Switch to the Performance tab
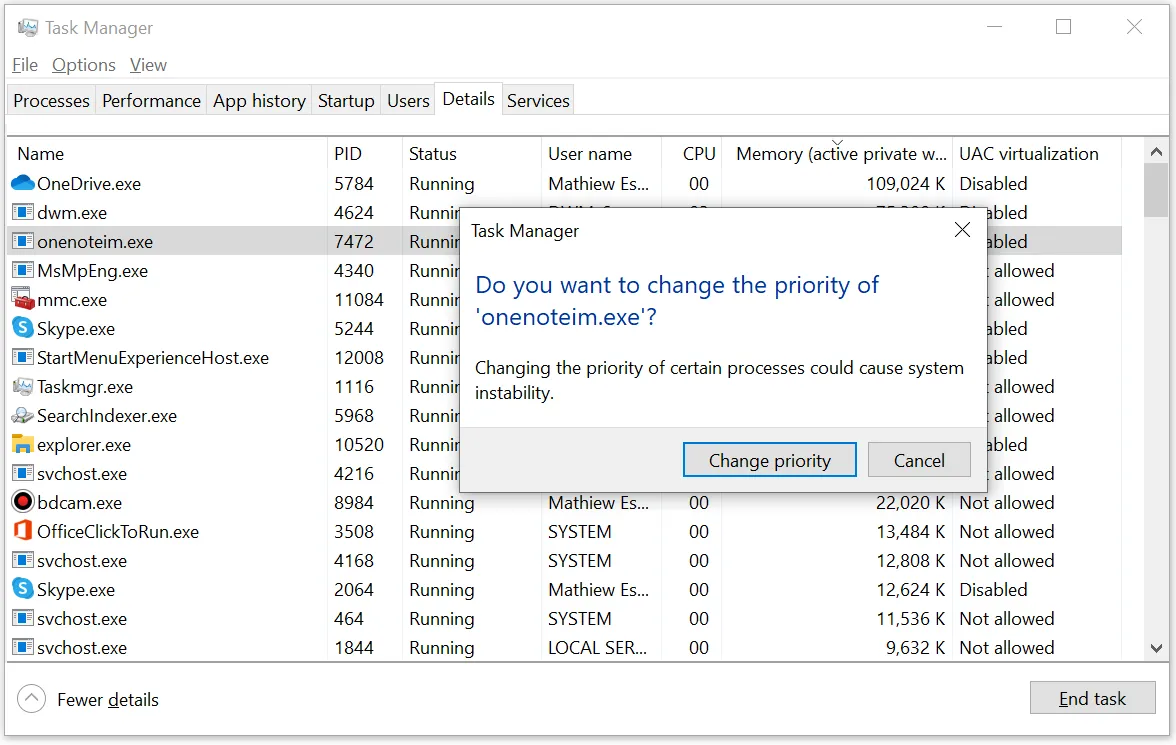The height and width of the screenshot is (745, 1176). click(x=152, y=101)
